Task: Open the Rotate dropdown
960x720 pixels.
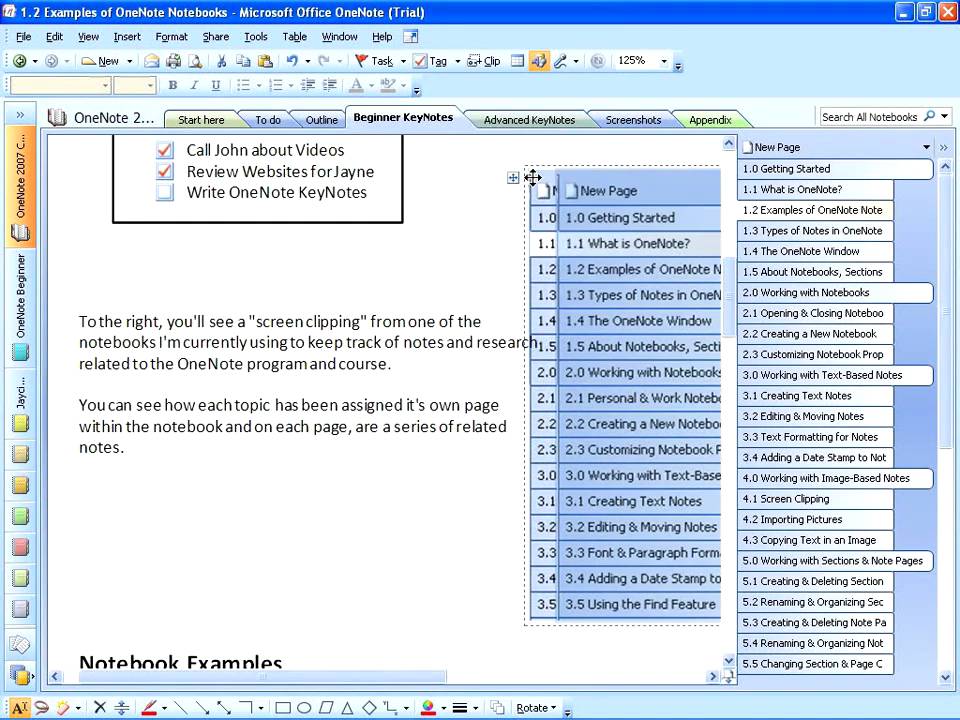Action: (536, 708)
